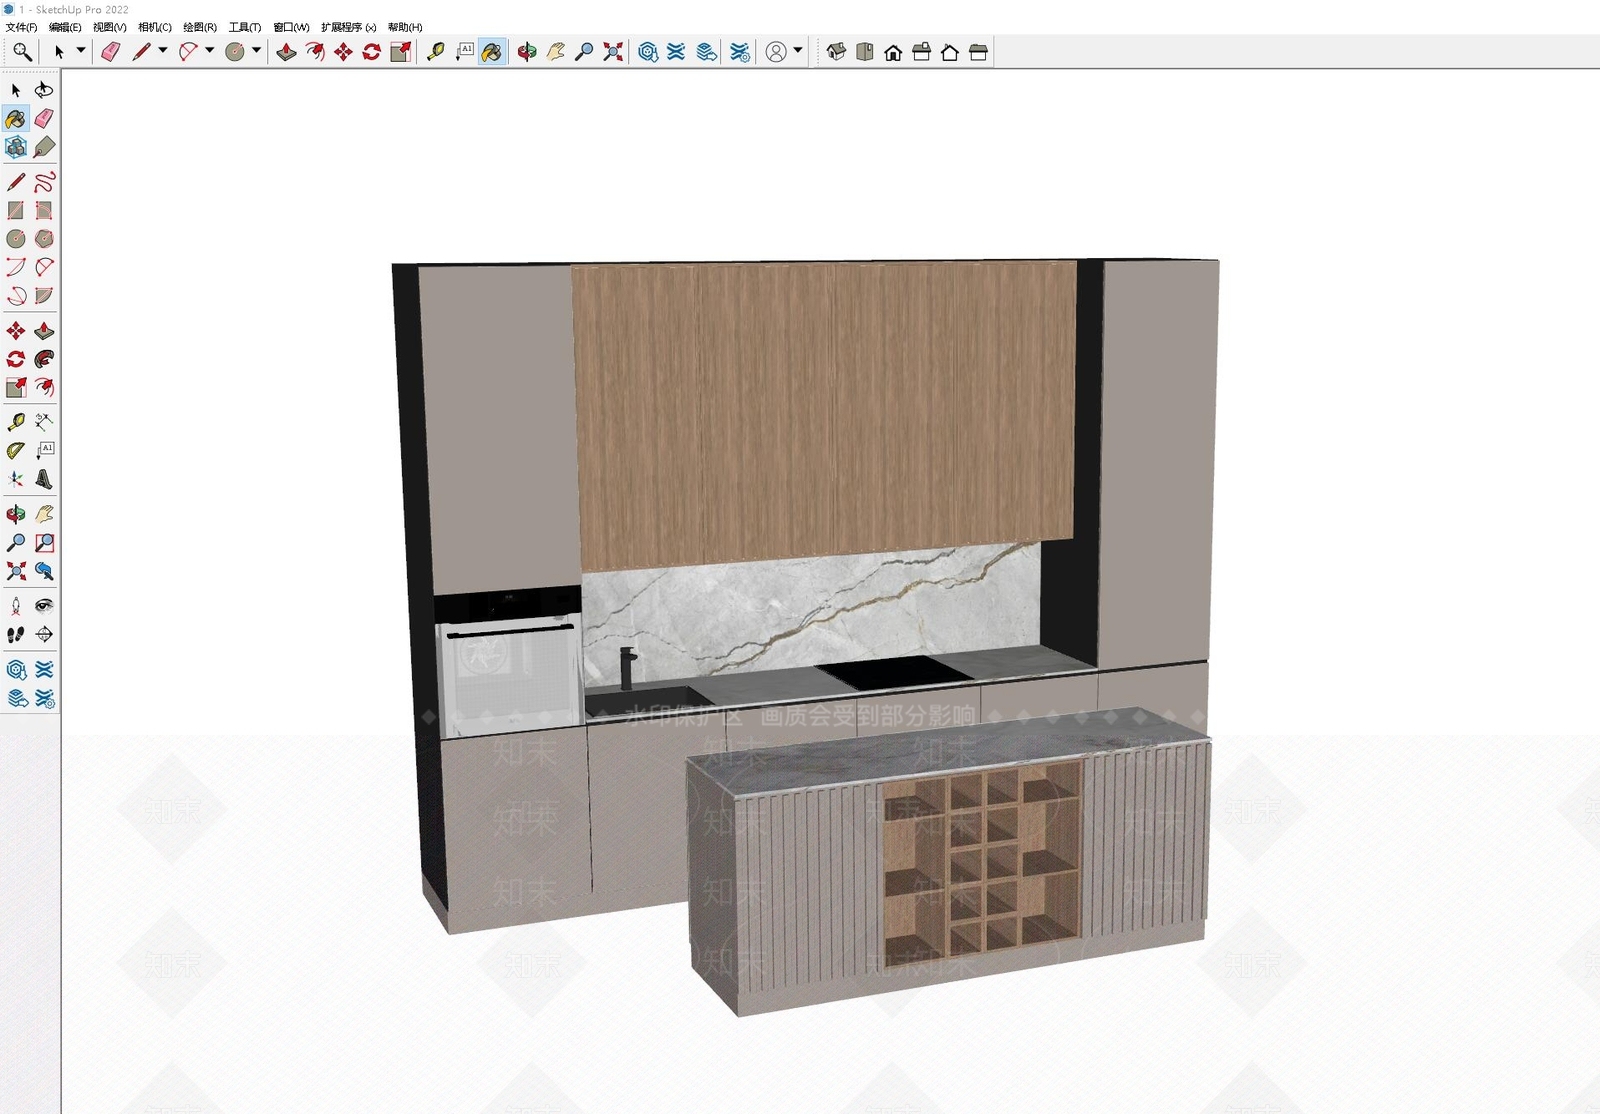Choose the Make Component tool
The height and width of the screenshot is (1114, 1600).
[x=16, y=147]
